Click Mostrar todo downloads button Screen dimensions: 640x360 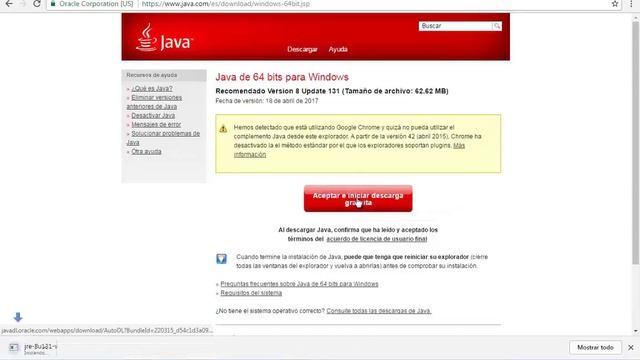click(595, 347)
